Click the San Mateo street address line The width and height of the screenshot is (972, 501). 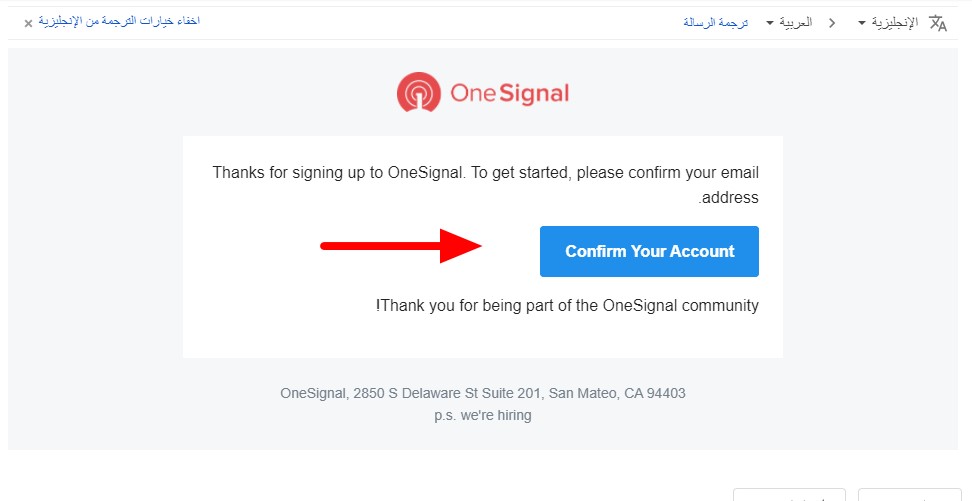(x=483, y=393)
